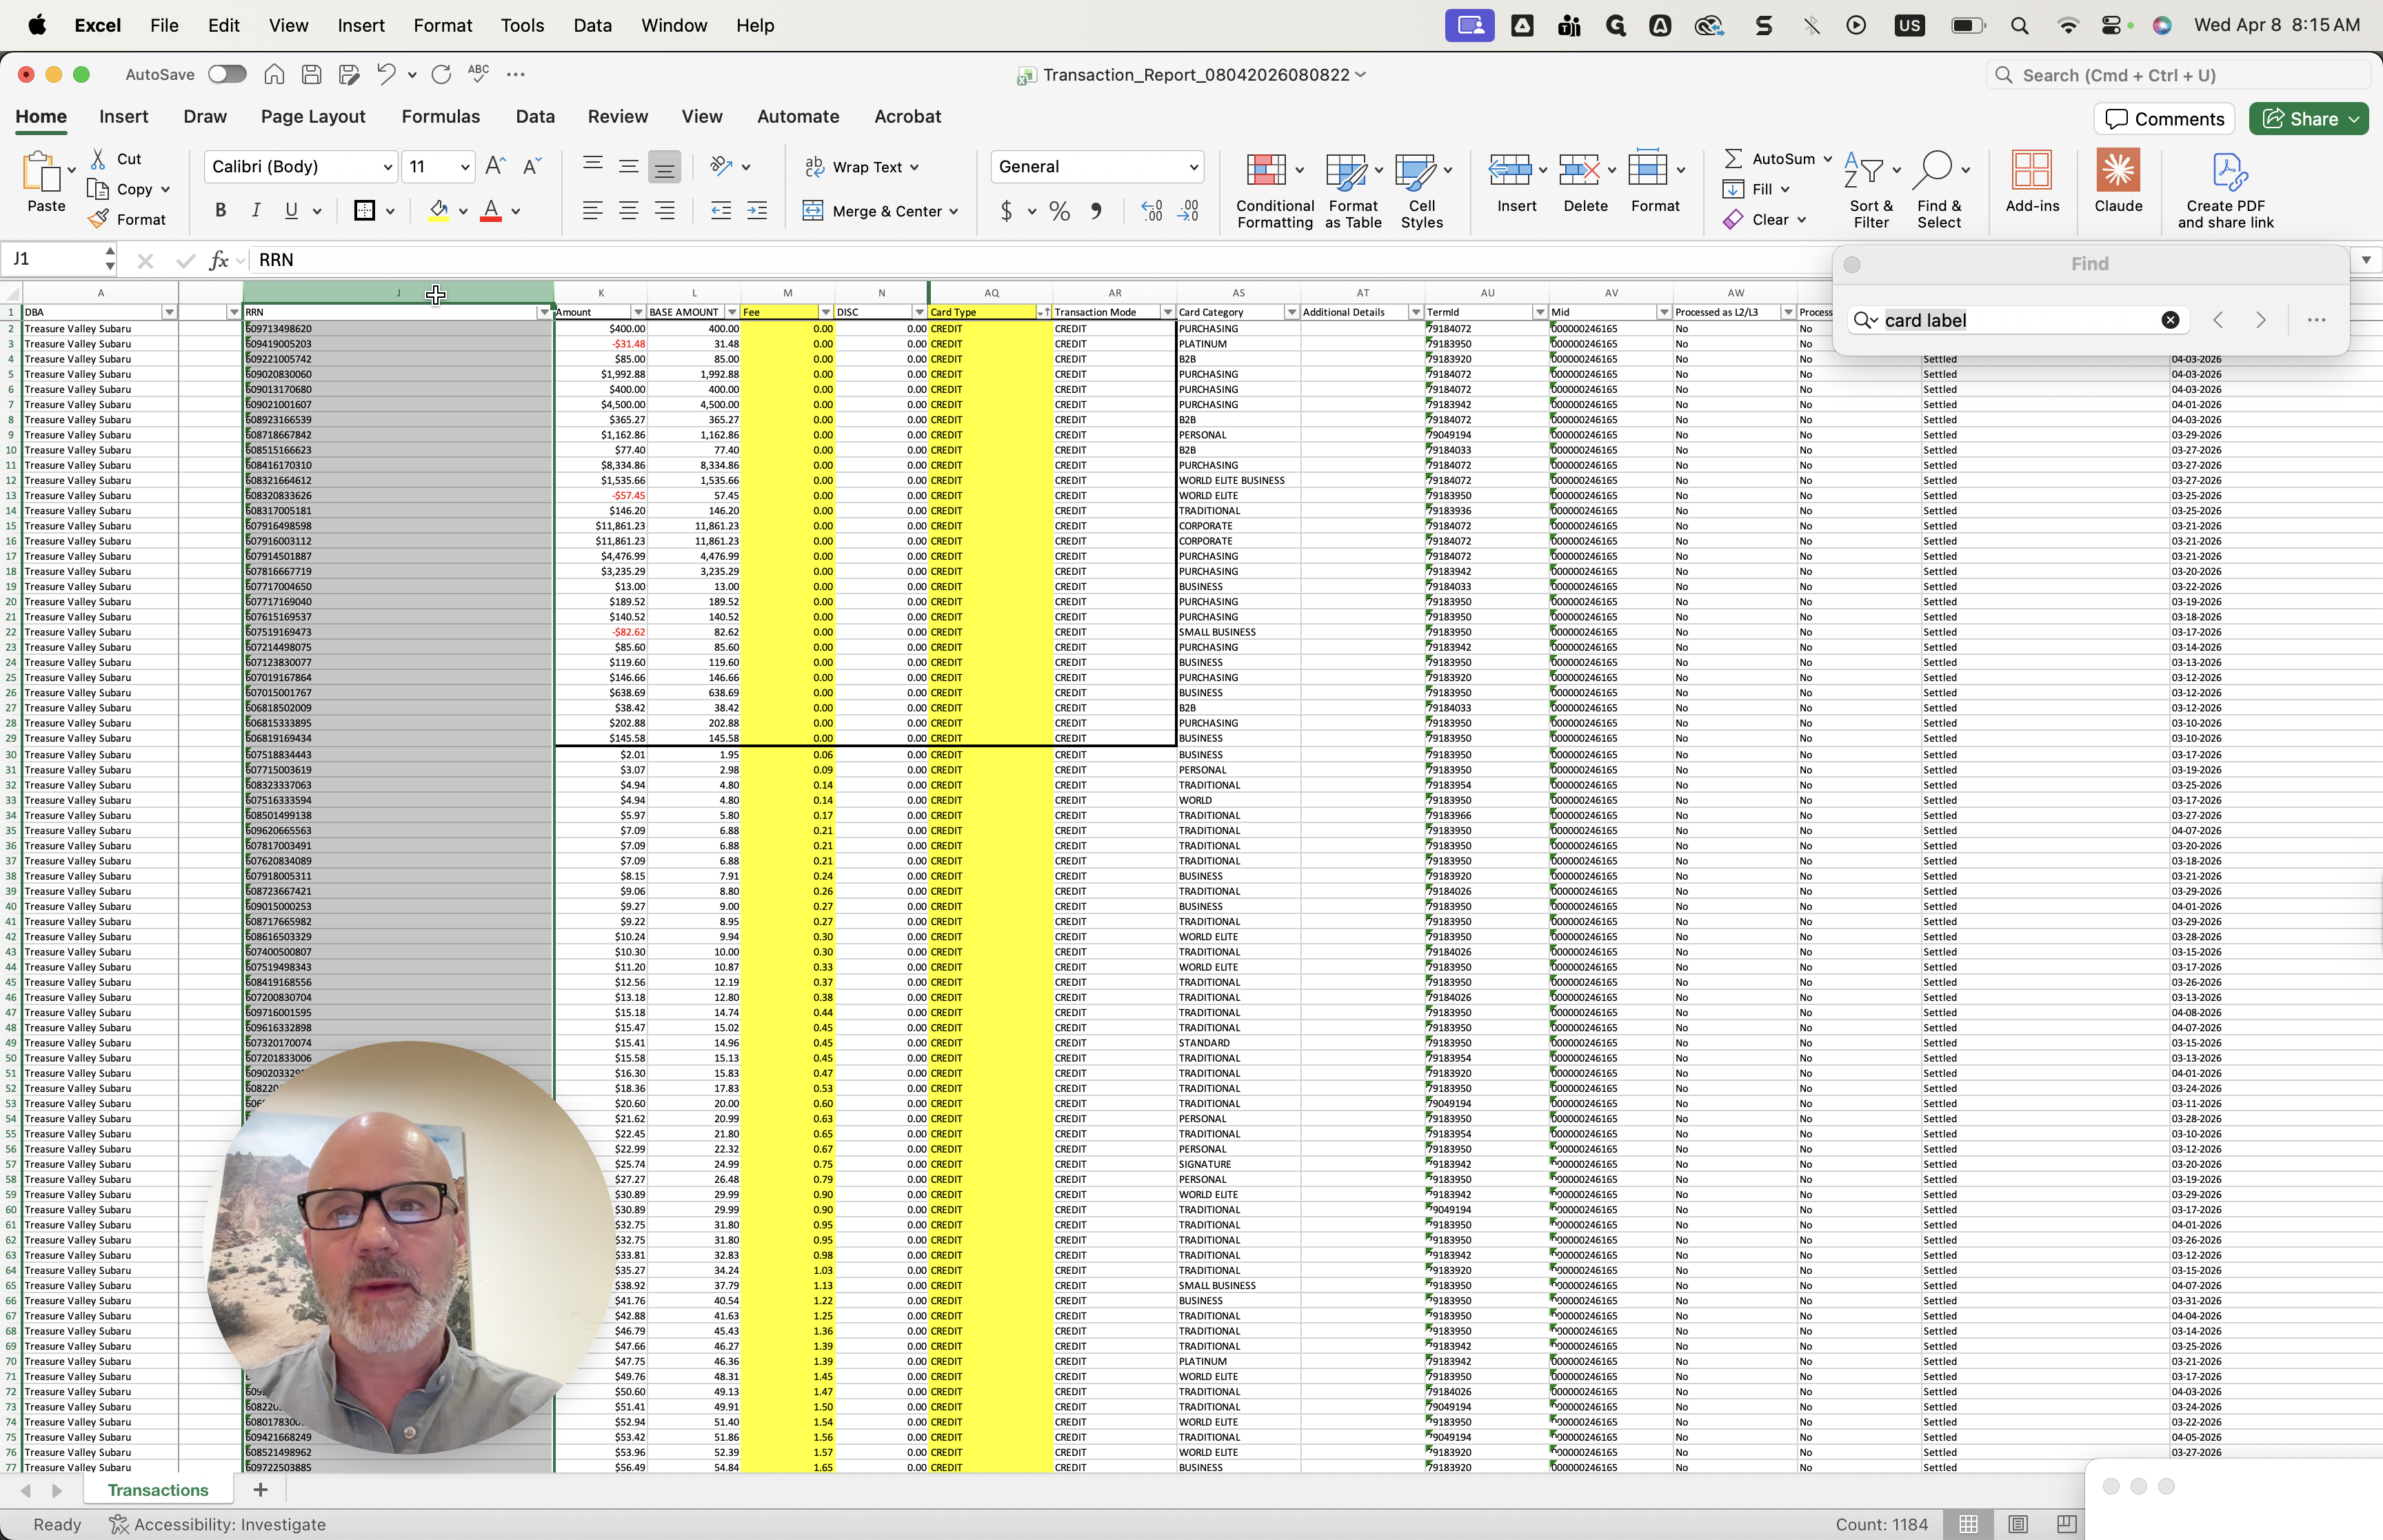Screen dimensions: 2383x1540
Task: Clear the Find search text field
Action: click(2169, 320)
